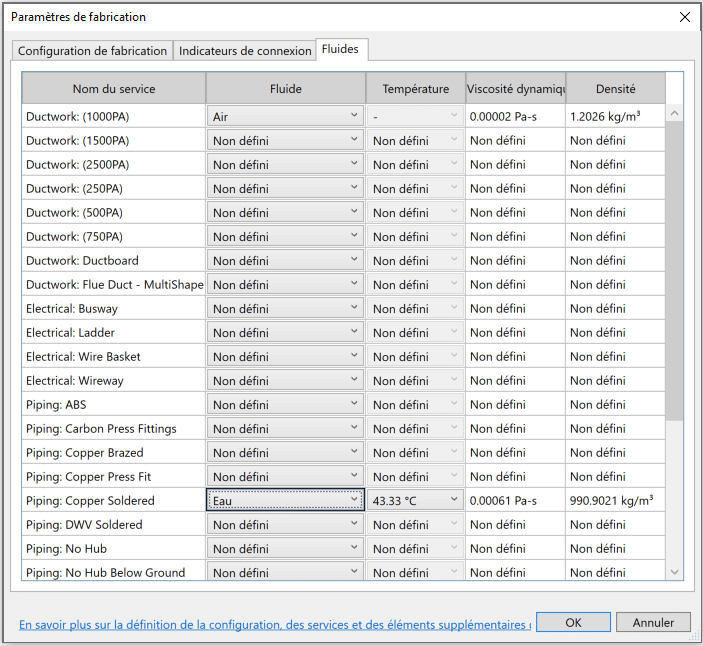Open the Eau fluid dropdown for Copper Soldered
The width and height of the screenshot is (703, 646).
[285, 500]
